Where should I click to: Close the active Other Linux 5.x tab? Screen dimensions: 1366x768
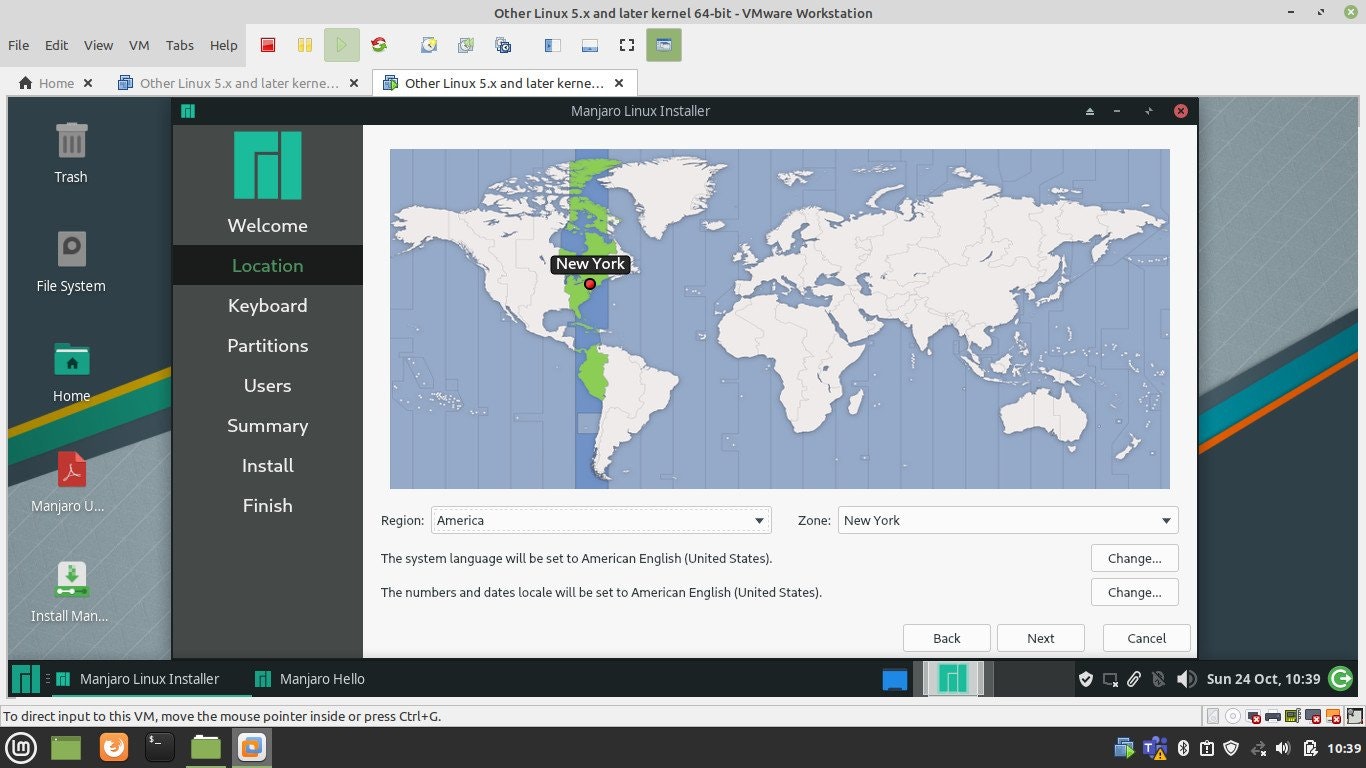click(x=619, y=83)
